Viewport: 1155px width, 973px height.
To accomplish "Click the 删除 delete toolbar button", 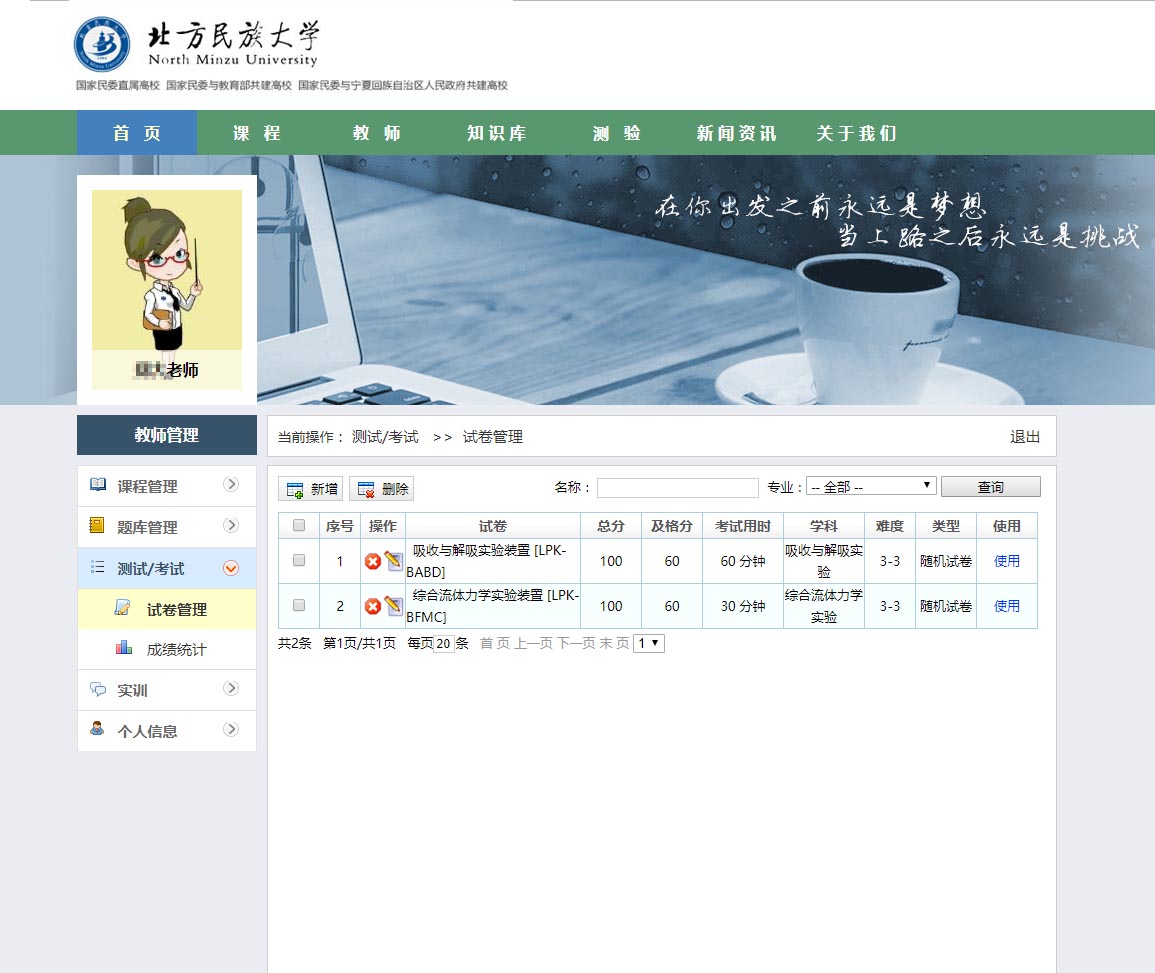I will click(x=381, y=489).
